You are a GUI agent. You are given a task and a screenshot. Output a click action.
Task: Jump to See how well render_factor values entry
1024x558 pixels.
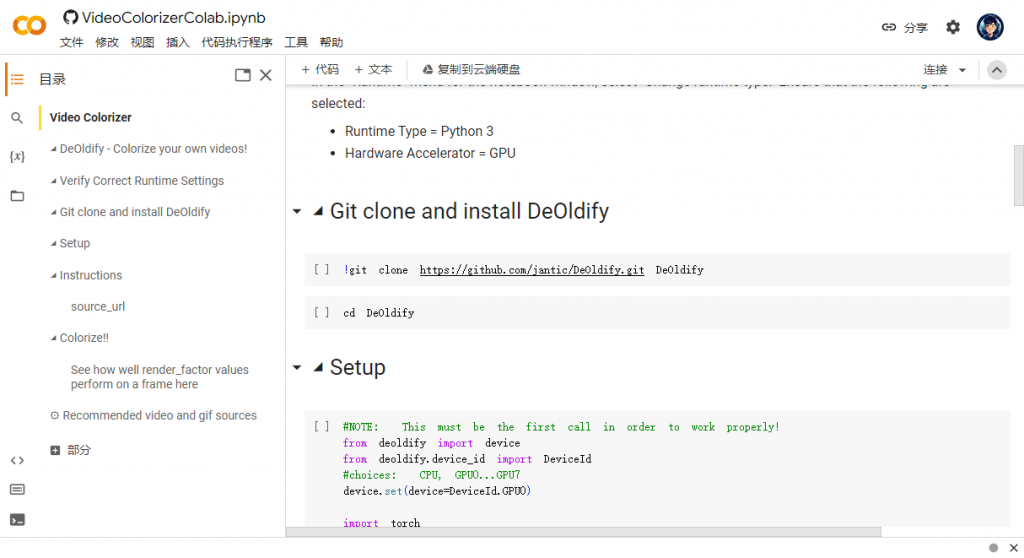click(160, 377)
